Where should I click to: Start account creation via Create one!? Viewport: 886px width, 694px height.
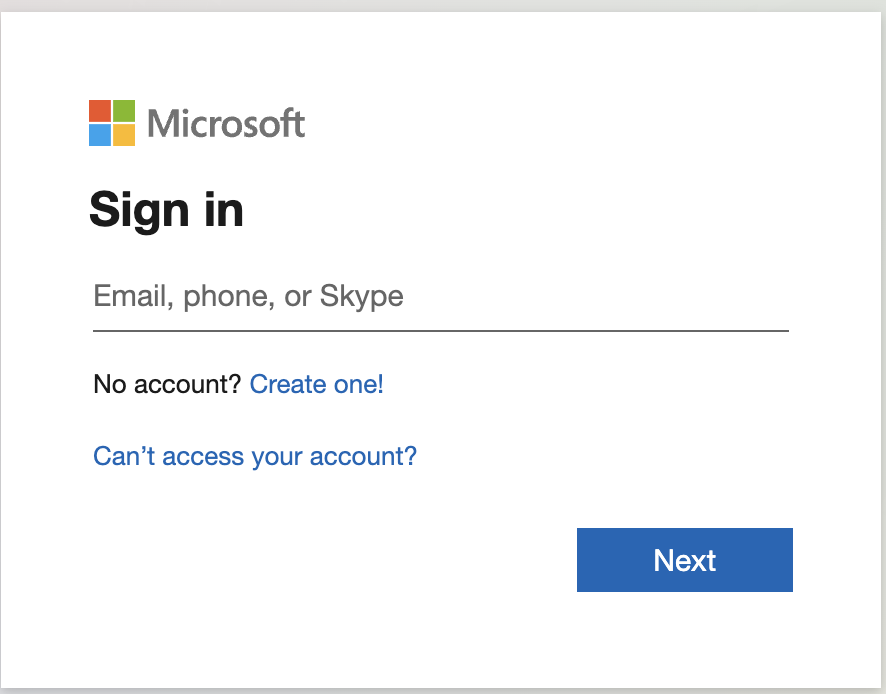[x=316, y=384]
